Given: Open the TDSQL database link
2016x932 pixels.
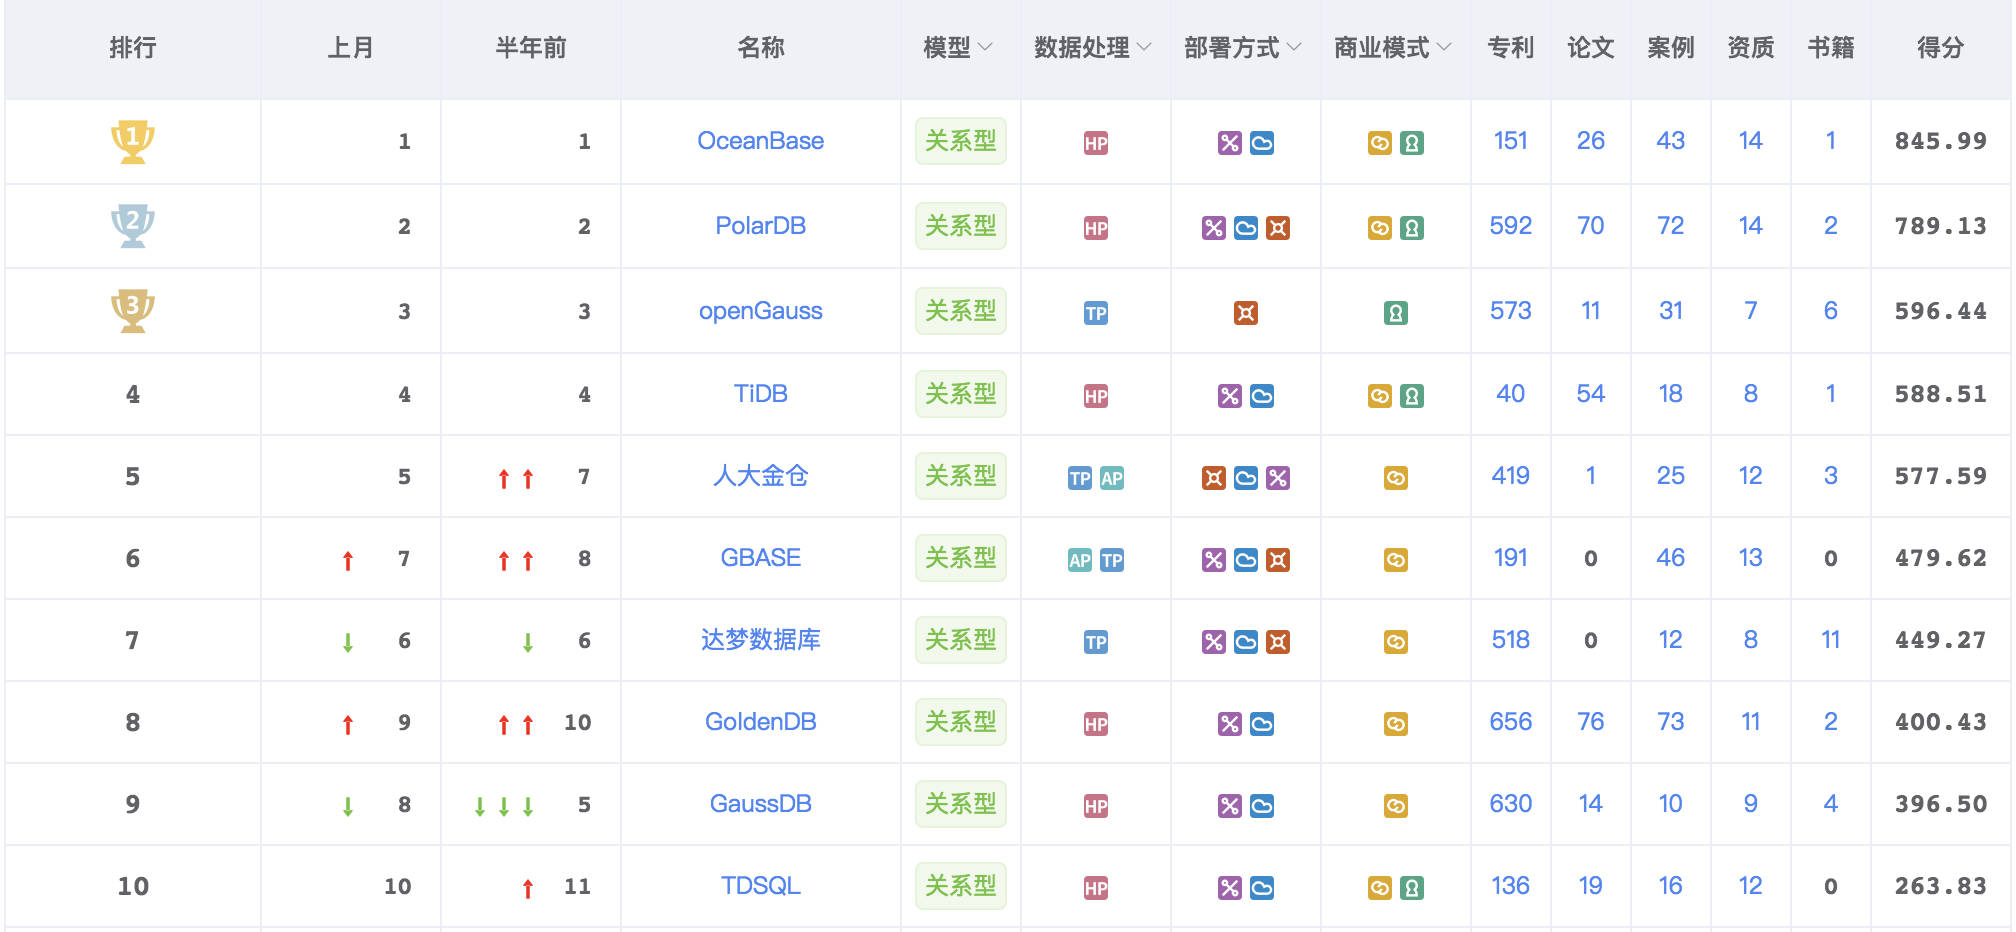Looking at the screenshot, I should click(x=761, y=886).
